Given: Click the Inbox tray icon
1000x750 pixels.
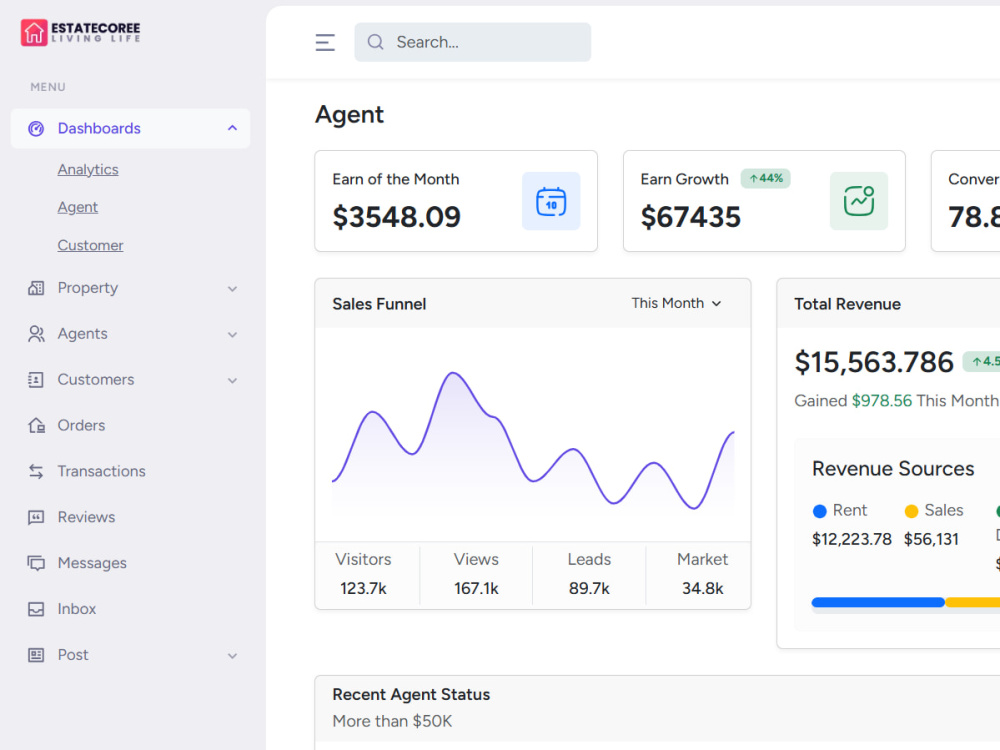Looking at the screenshot, I should tap(36, 609).
